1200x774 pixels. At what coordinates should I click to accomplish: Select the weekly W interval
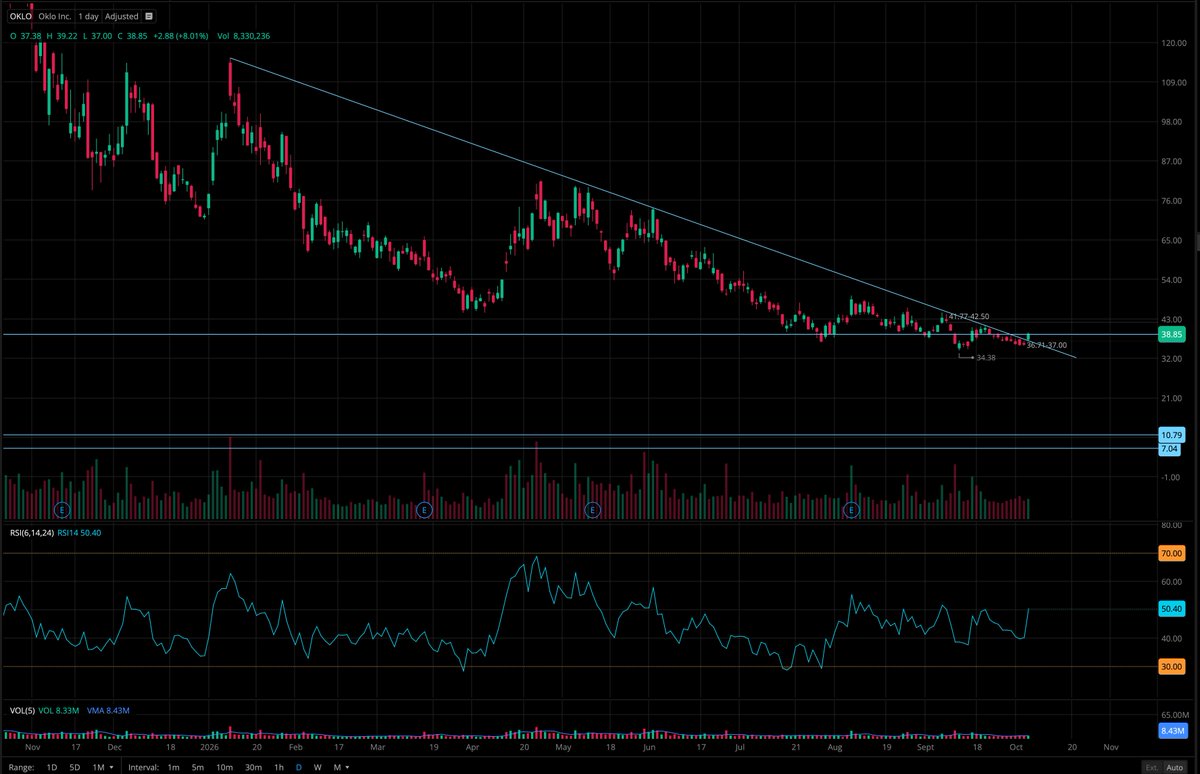(317, 767)
